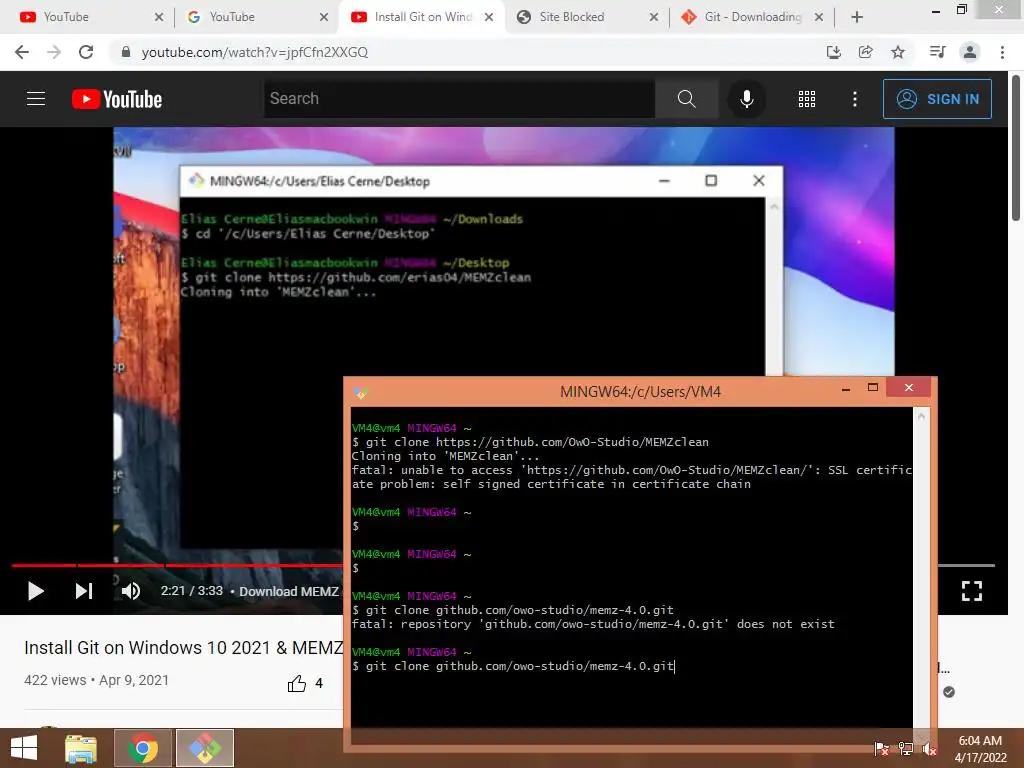Image resolution: width=1024 pixels, height=768 pixels.
Task: Click the SSL certificate problem error text
Action: coord(631,477)
